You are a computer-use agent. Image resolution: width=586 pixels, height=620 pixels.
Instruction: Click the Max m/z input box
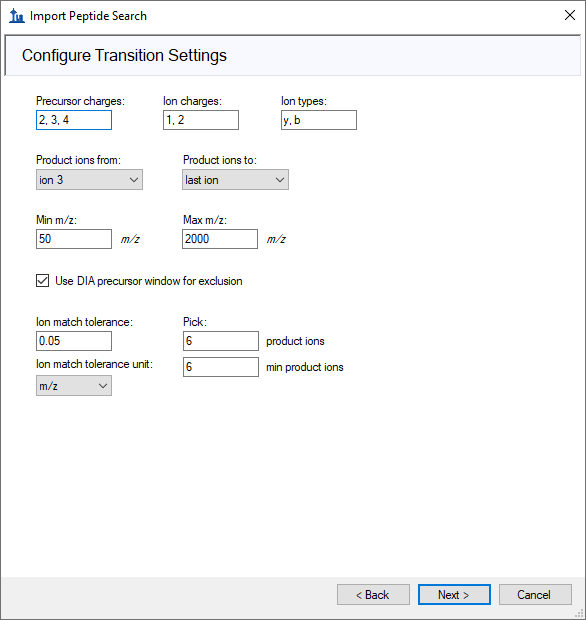(220, 239)
